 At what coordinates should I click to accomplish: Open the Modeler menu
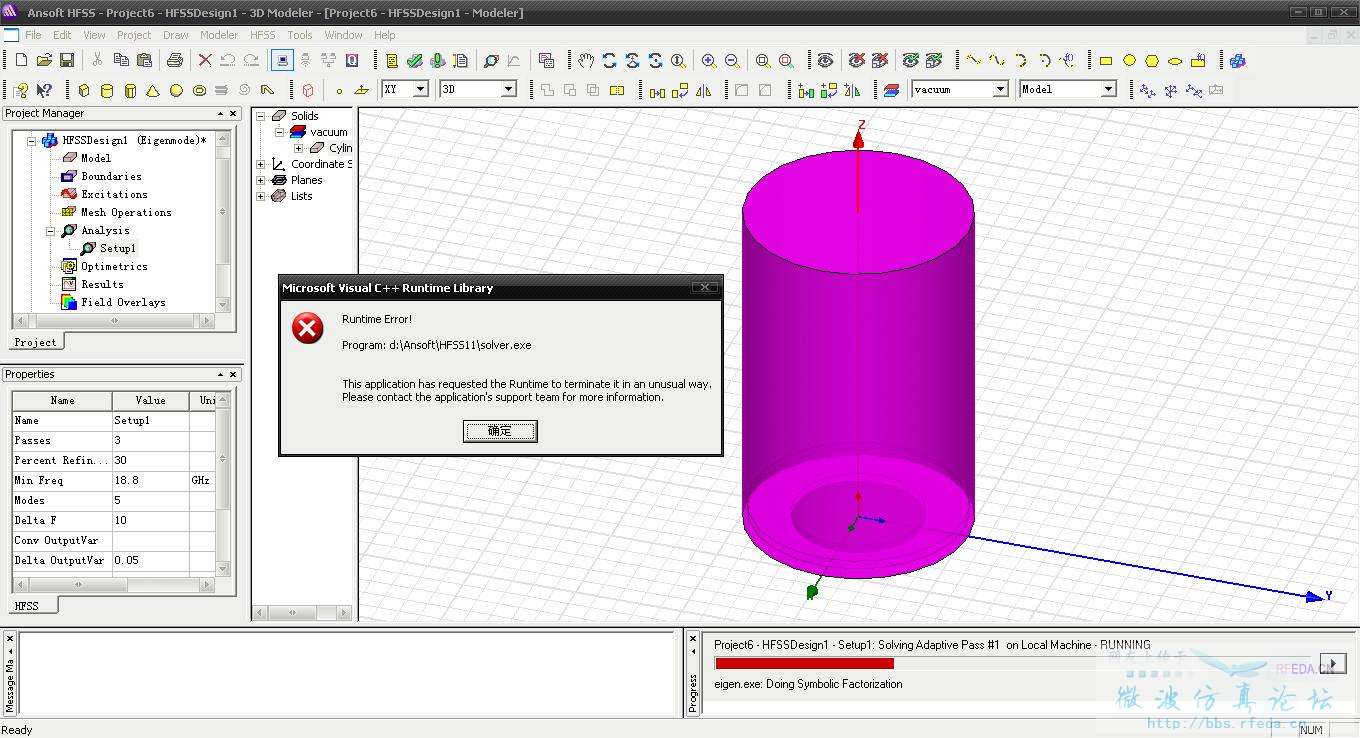pos(219,35)
